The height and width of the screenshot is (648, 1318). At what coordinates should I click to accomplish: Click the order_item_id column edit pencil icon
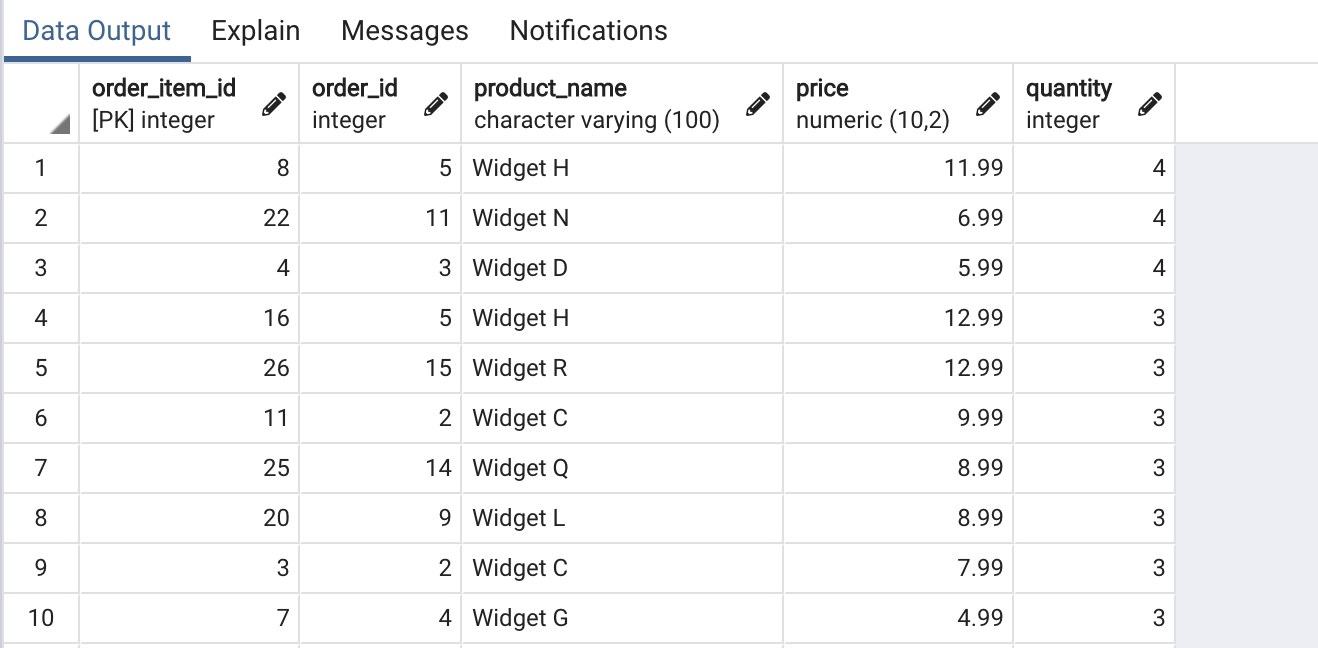click(x=272, y=104)
